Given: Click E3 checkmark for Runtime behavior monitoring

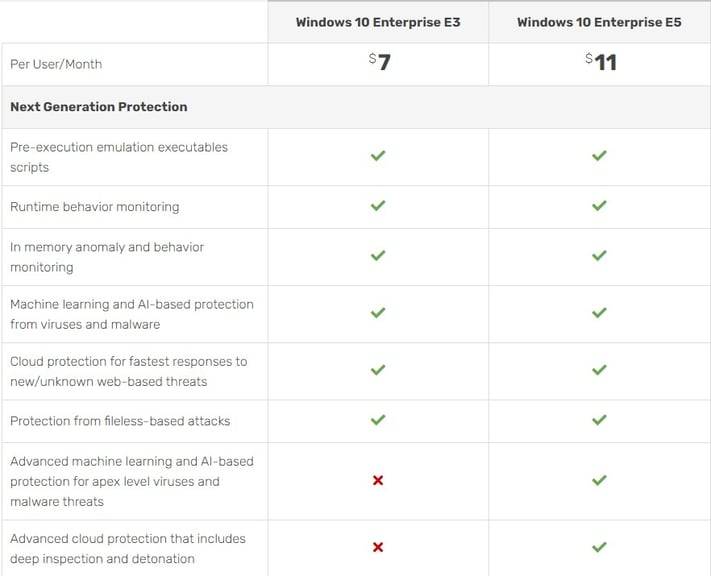Looking at the screenshot, I should coord(378,206).
